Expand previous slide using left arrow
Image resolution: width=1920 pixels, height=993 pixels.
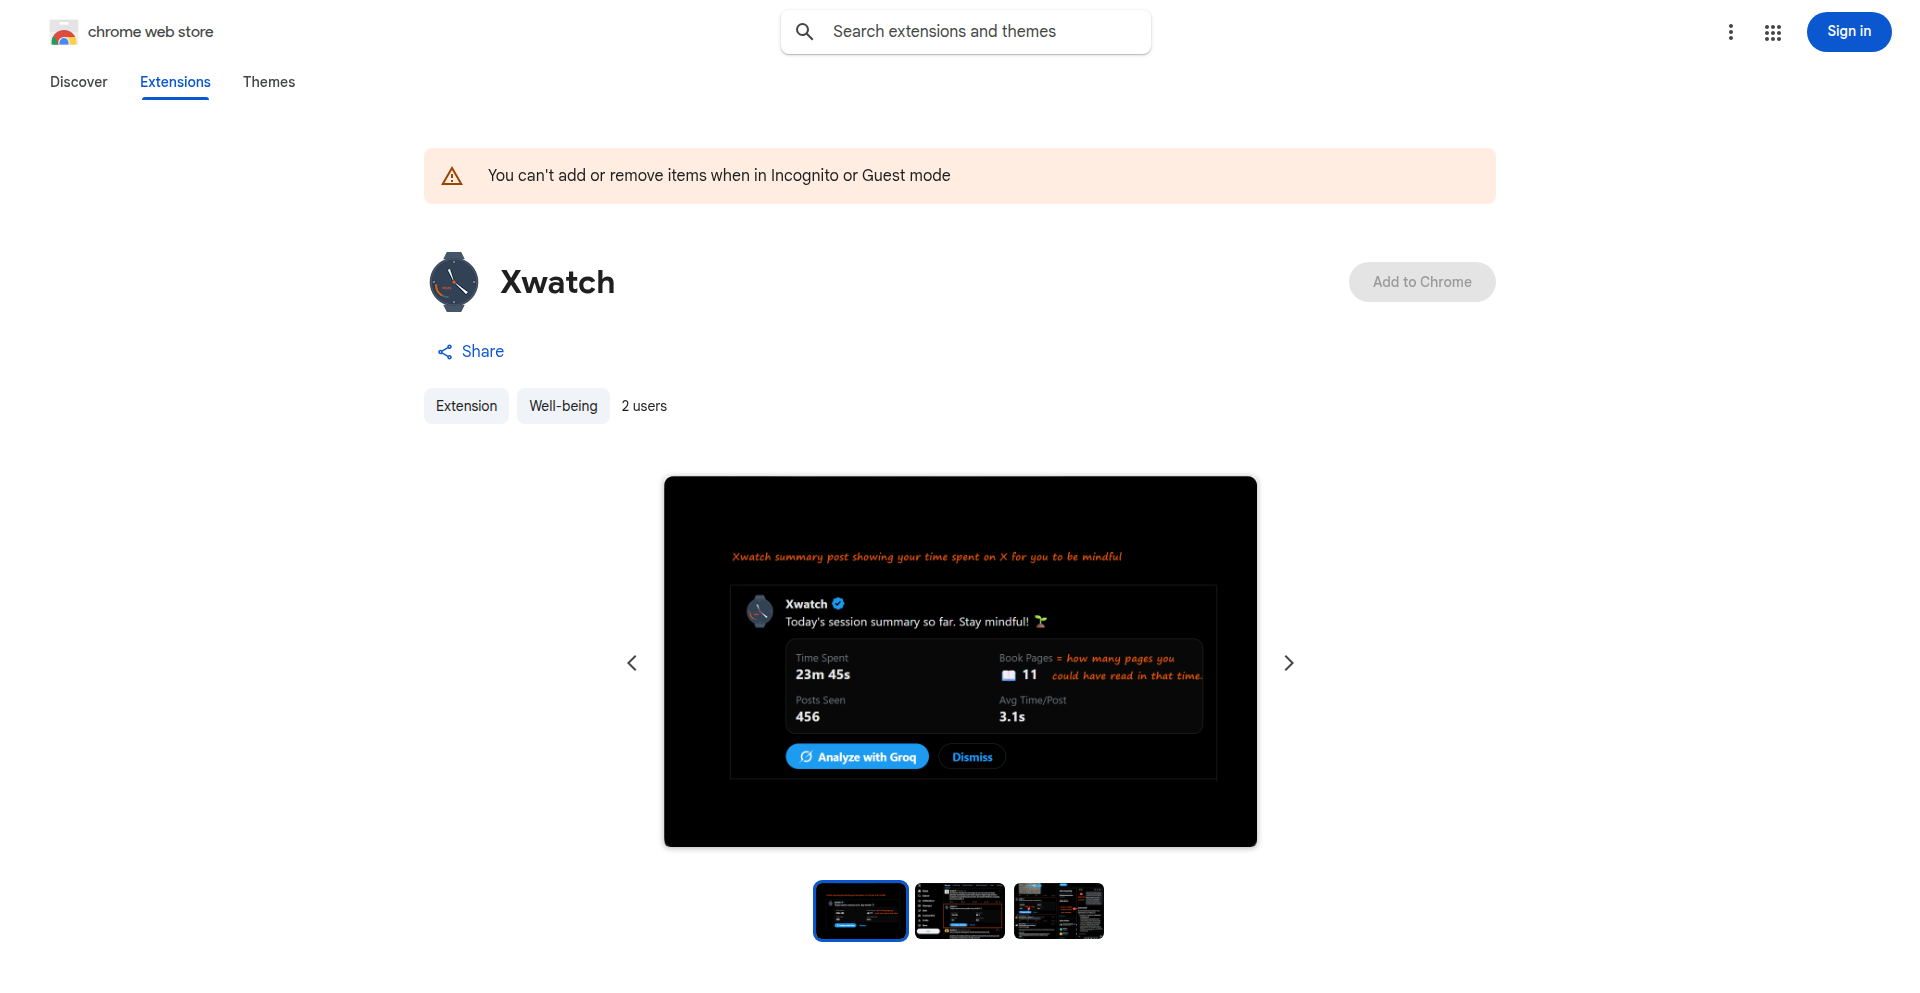pos(632,662)
